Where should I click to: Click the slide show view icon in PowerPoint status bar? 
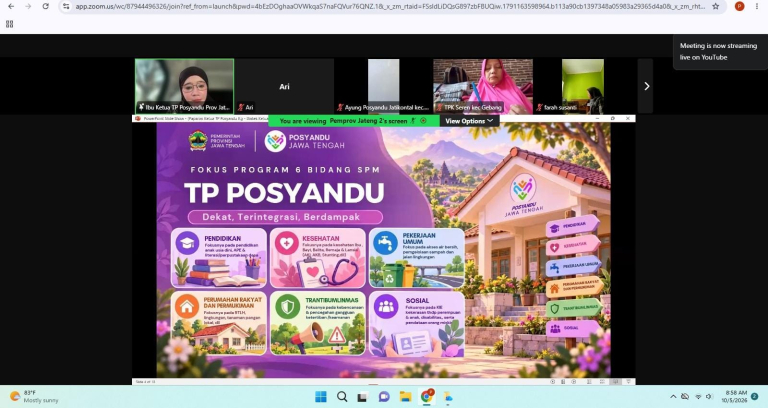tap(616, 381)
